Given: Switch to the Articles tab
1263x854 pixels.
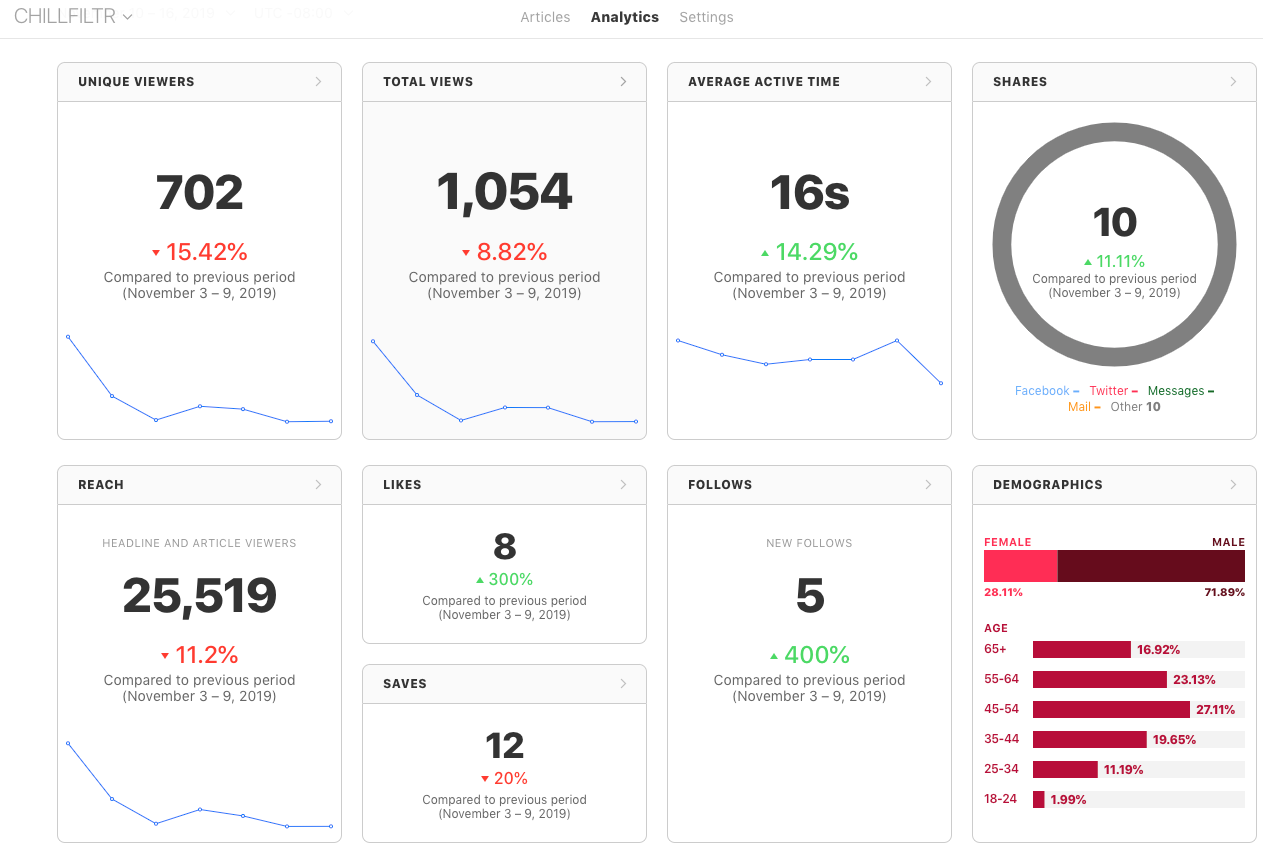Looking at the screenshot, I should (x=545, y=17).
